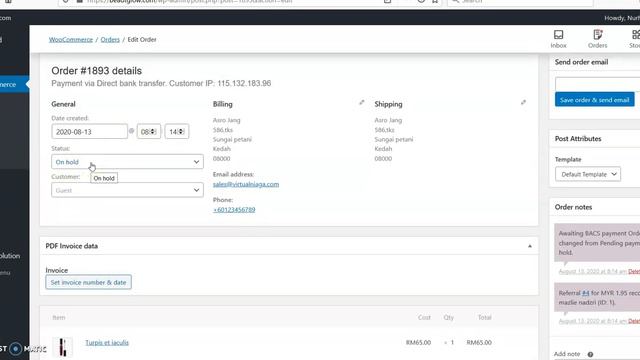Click the date created field 2020-08-13
640x360 pixels.
(89, 131)
